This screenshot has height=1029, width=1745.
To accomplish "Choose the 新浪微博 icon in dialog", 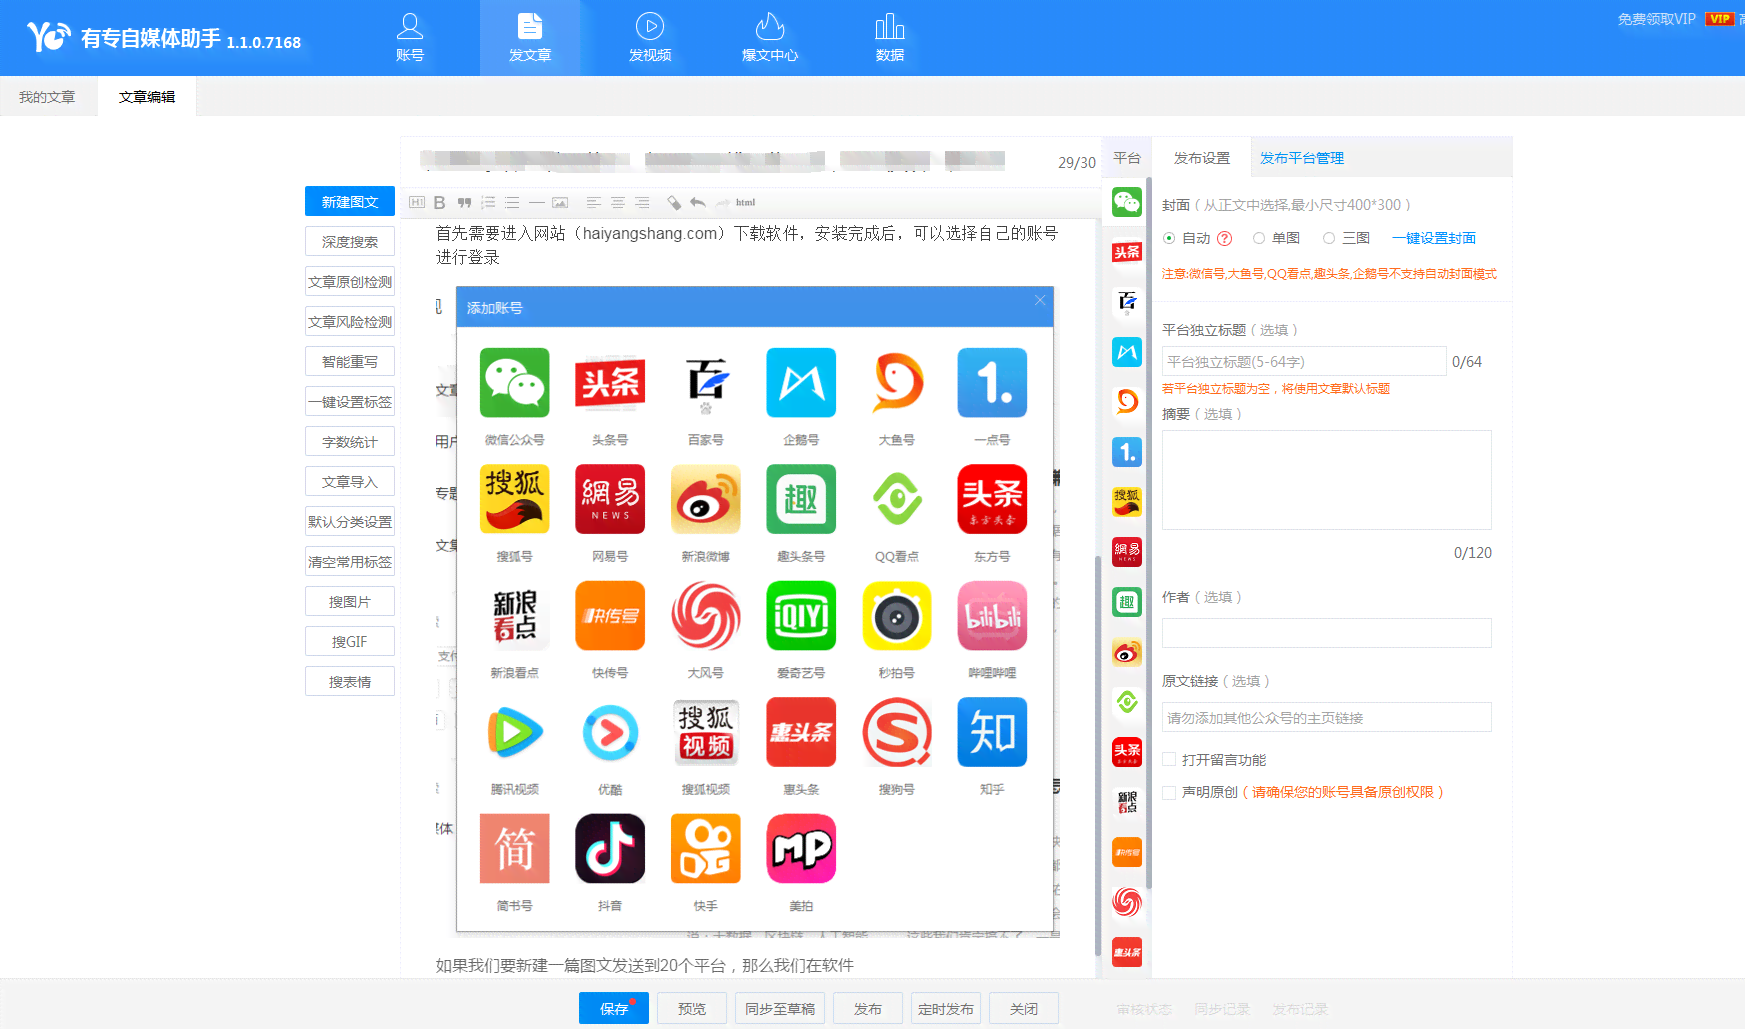I will pyautogui.click(x=705, y=499).
